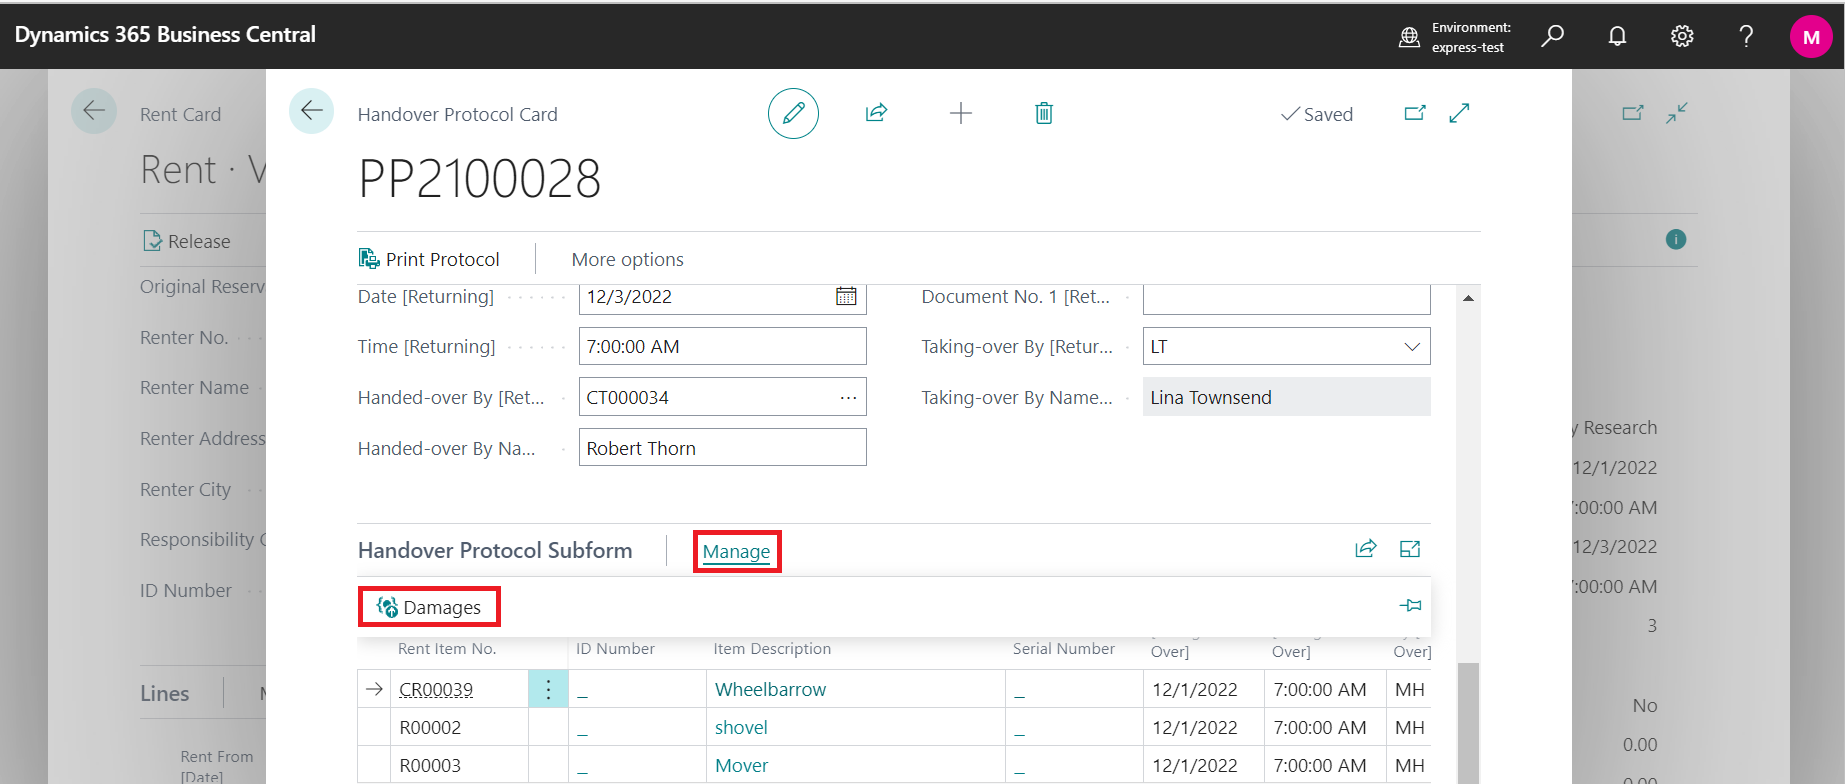The width and height of the screenshot is (1845, 784).
Task: Click the trash delete icon
Action: click(1043, 113)
